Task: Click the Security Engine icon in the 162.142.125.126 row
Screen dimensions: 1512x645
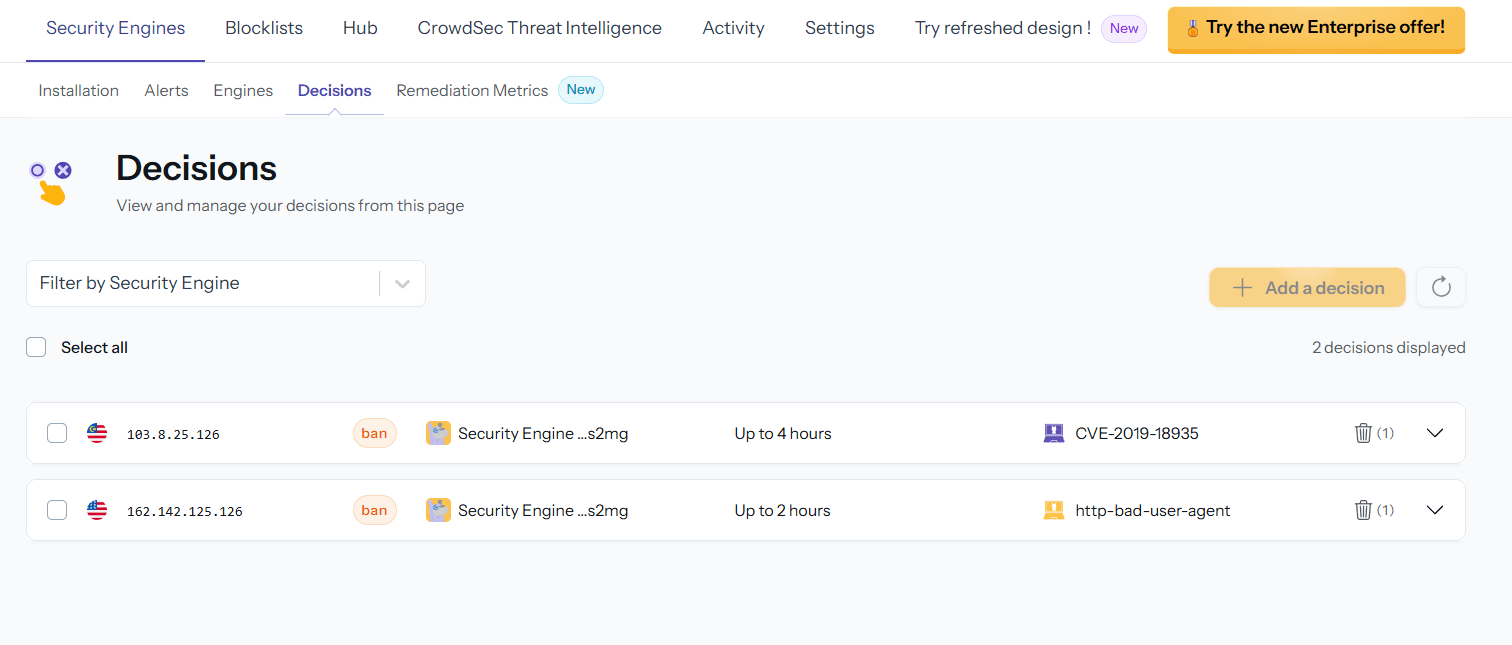Action: click(x=438, y=510)
